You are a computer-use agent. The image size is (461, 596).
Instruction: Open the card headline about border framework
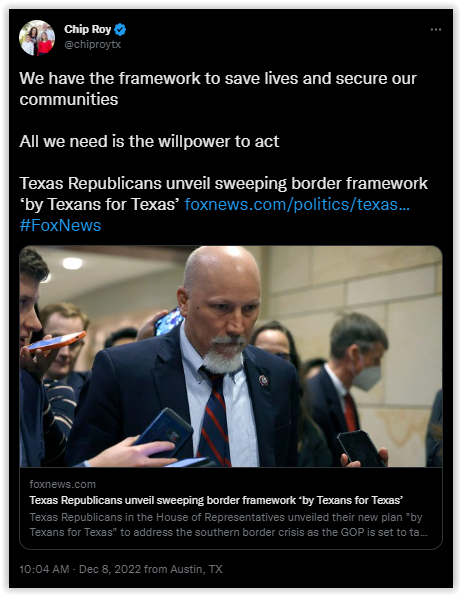coord(216,500)
